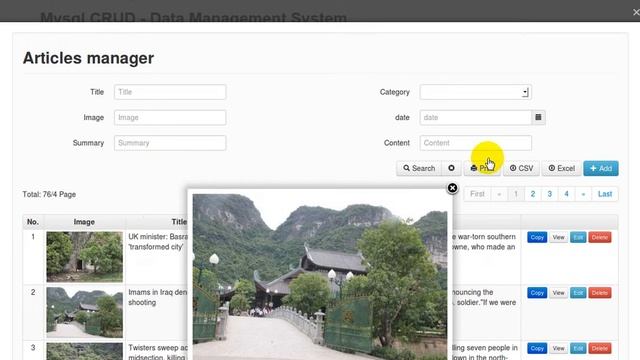This screenshot has width=640, height=360.
Task: View the article in row 2
Action: [558, 293]
